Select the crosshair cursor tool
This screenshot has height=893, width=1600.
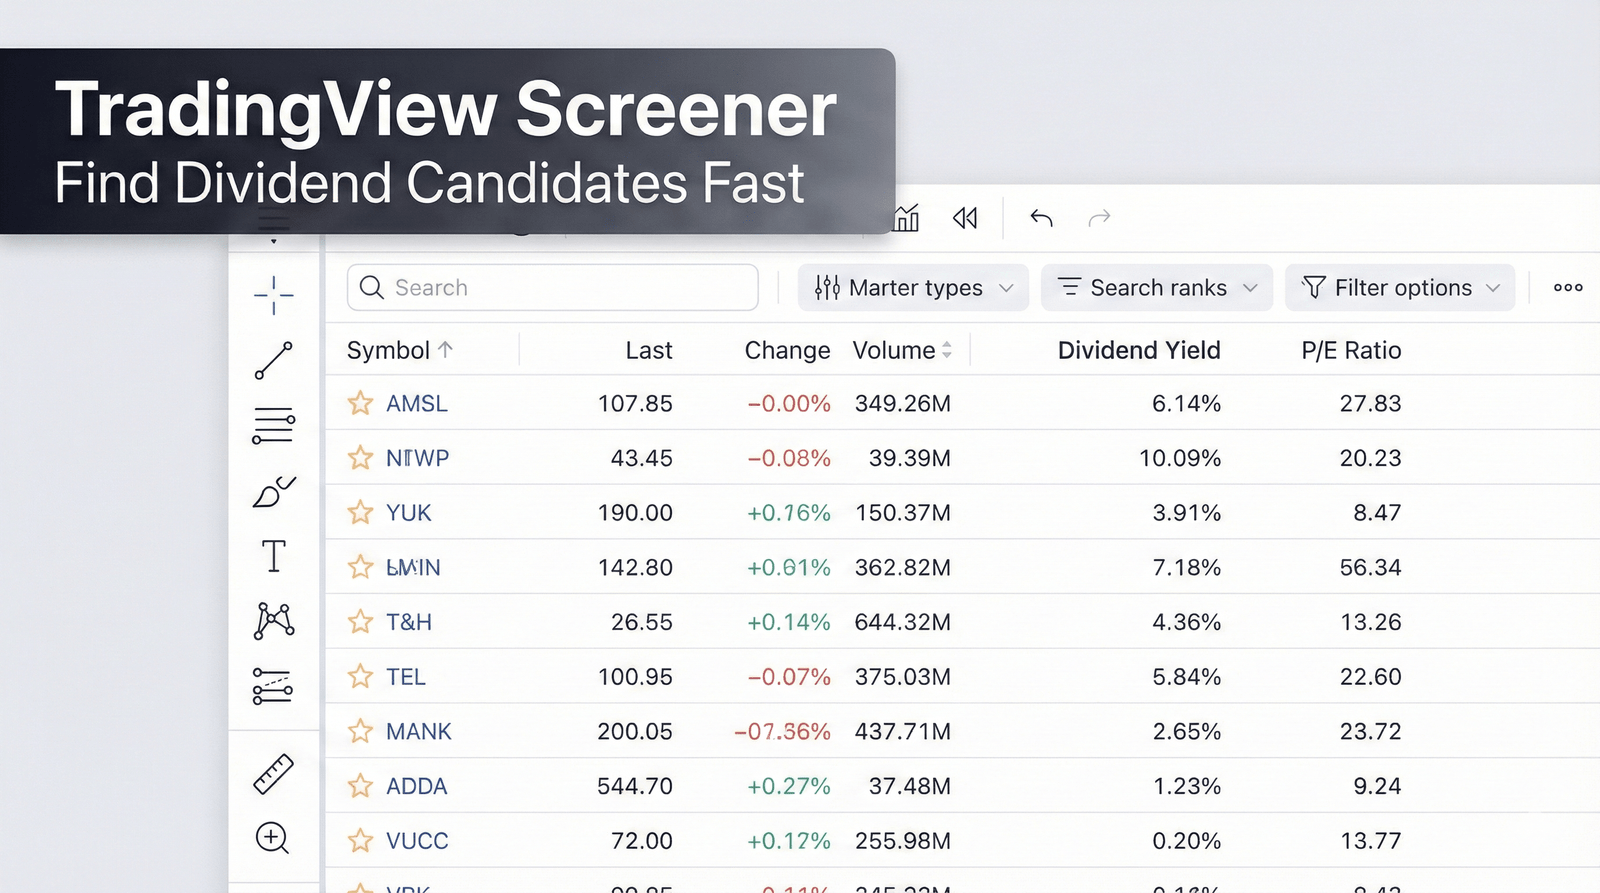273,292
